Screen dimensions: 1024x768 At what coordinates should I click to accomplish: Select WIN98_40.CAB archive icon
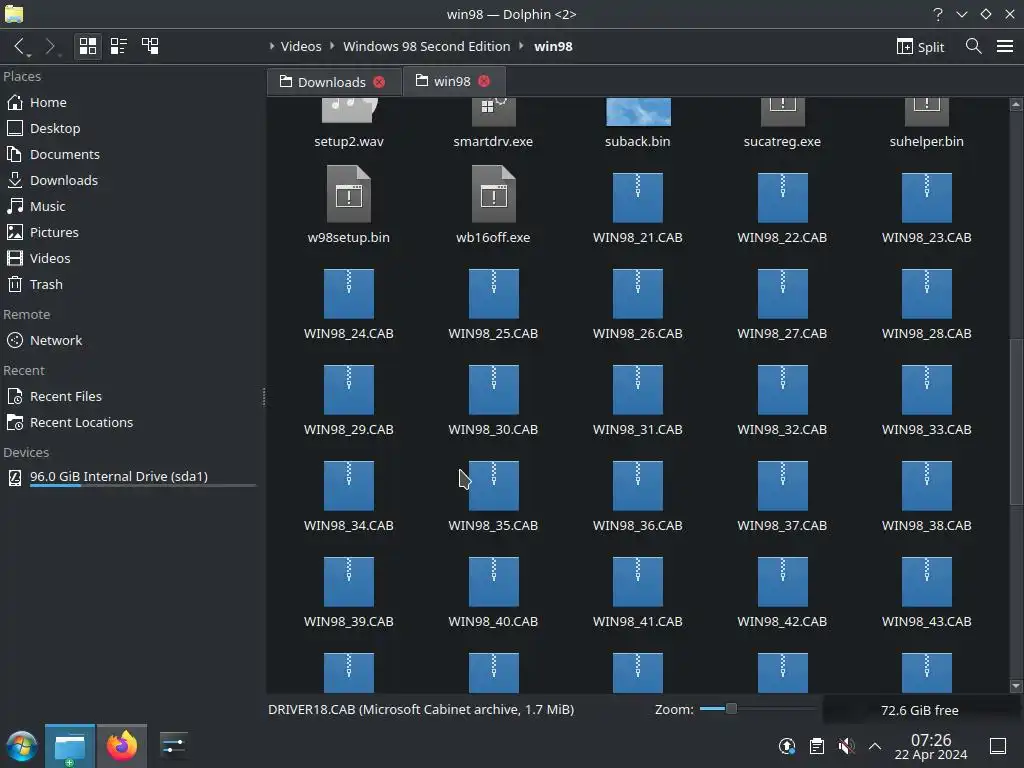pyautogui.click(x=494, y=581)
